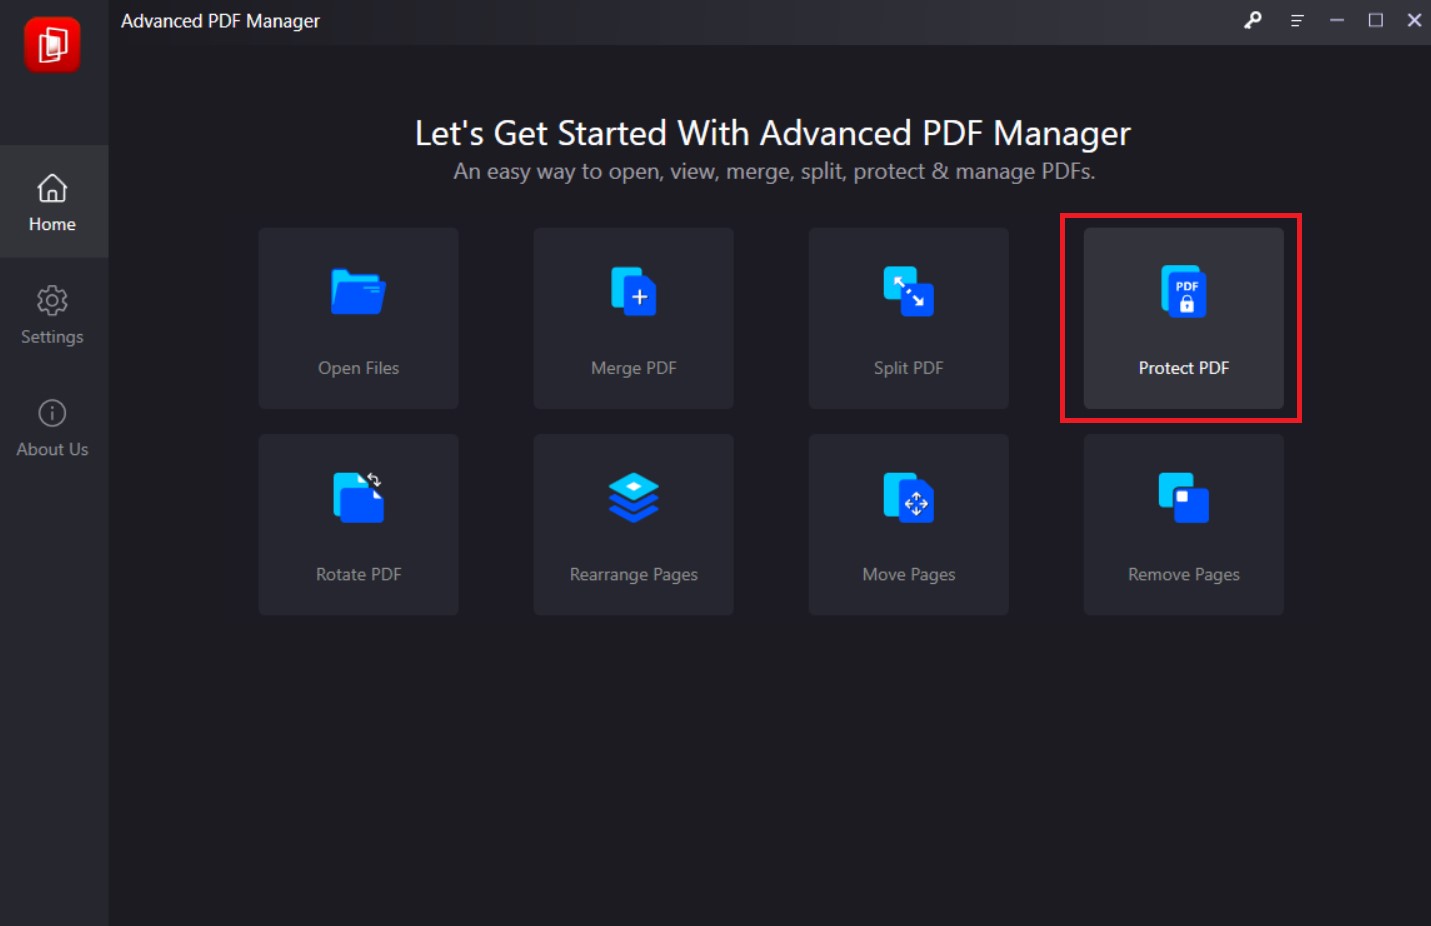
Task: Click the key icon in title bar
Action: click(x=1252, y=20)
